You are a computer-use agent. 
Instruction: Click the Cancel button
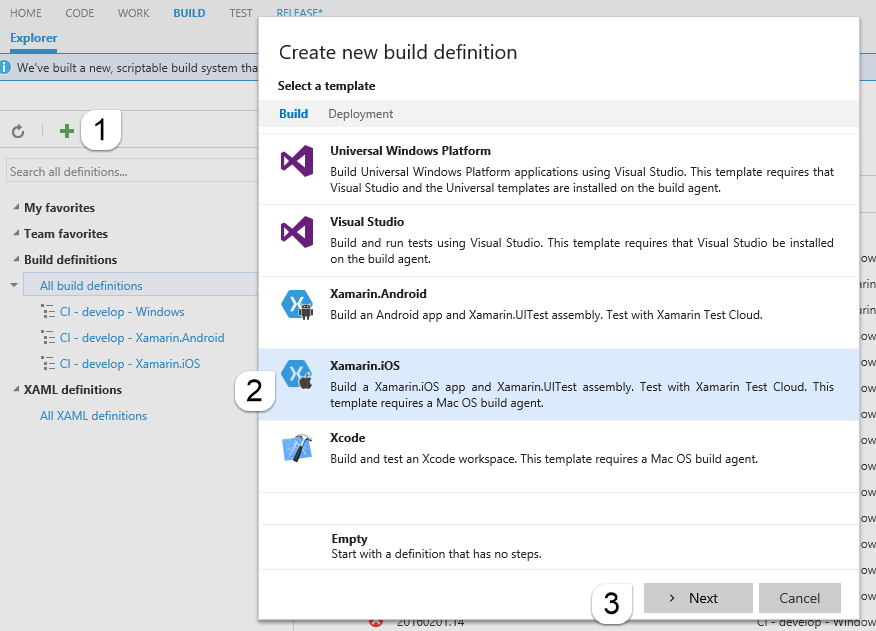pos(799,598)
